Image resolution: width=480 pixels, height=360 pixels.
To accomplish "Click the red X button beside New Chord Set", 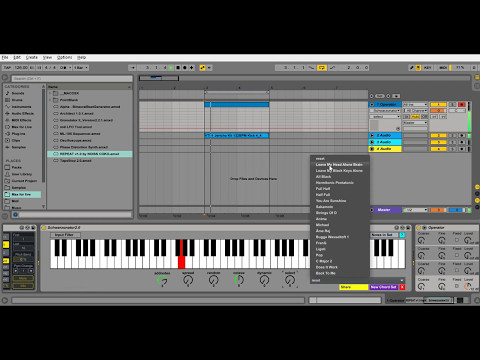I will (402, 287).
